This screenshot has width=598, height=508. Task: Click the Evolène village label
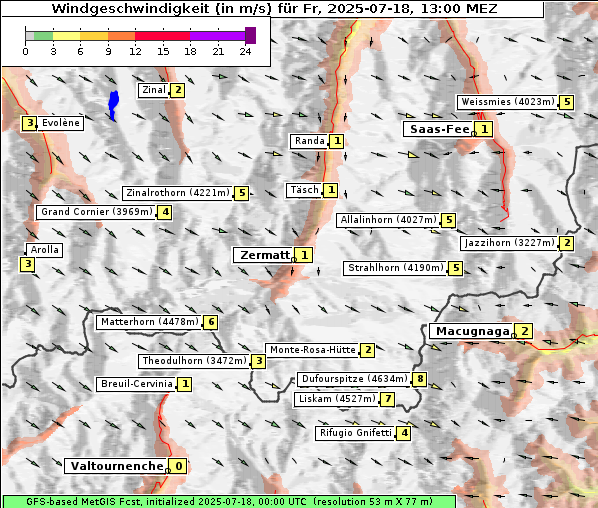coord(60,123)
